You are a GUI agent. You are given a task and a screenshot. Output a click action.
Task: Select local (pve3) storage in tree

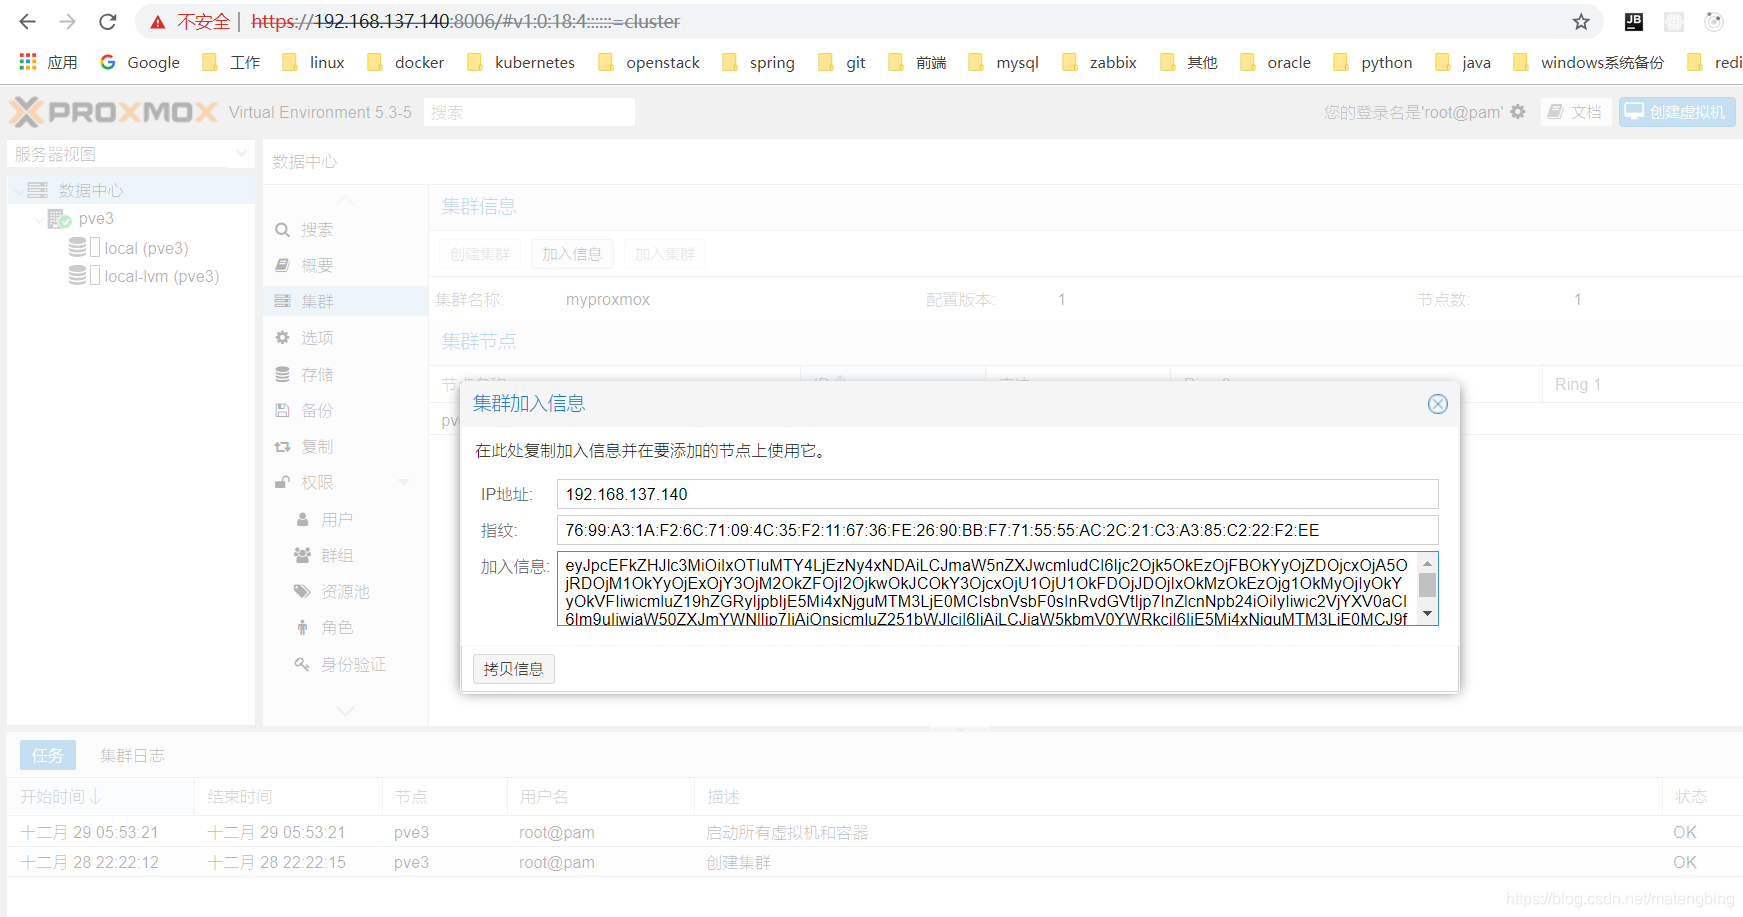pos(146,248)
